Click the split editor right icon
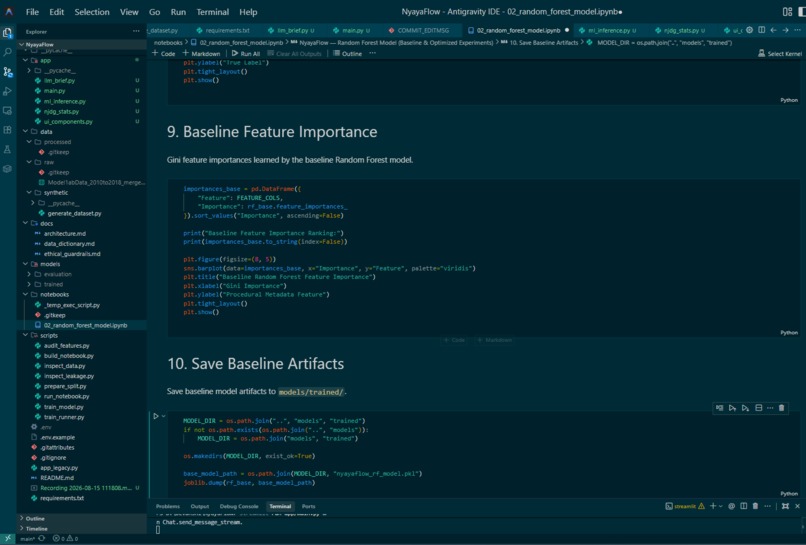The width and height of the screenshot is (806, 545). (761, 30)
